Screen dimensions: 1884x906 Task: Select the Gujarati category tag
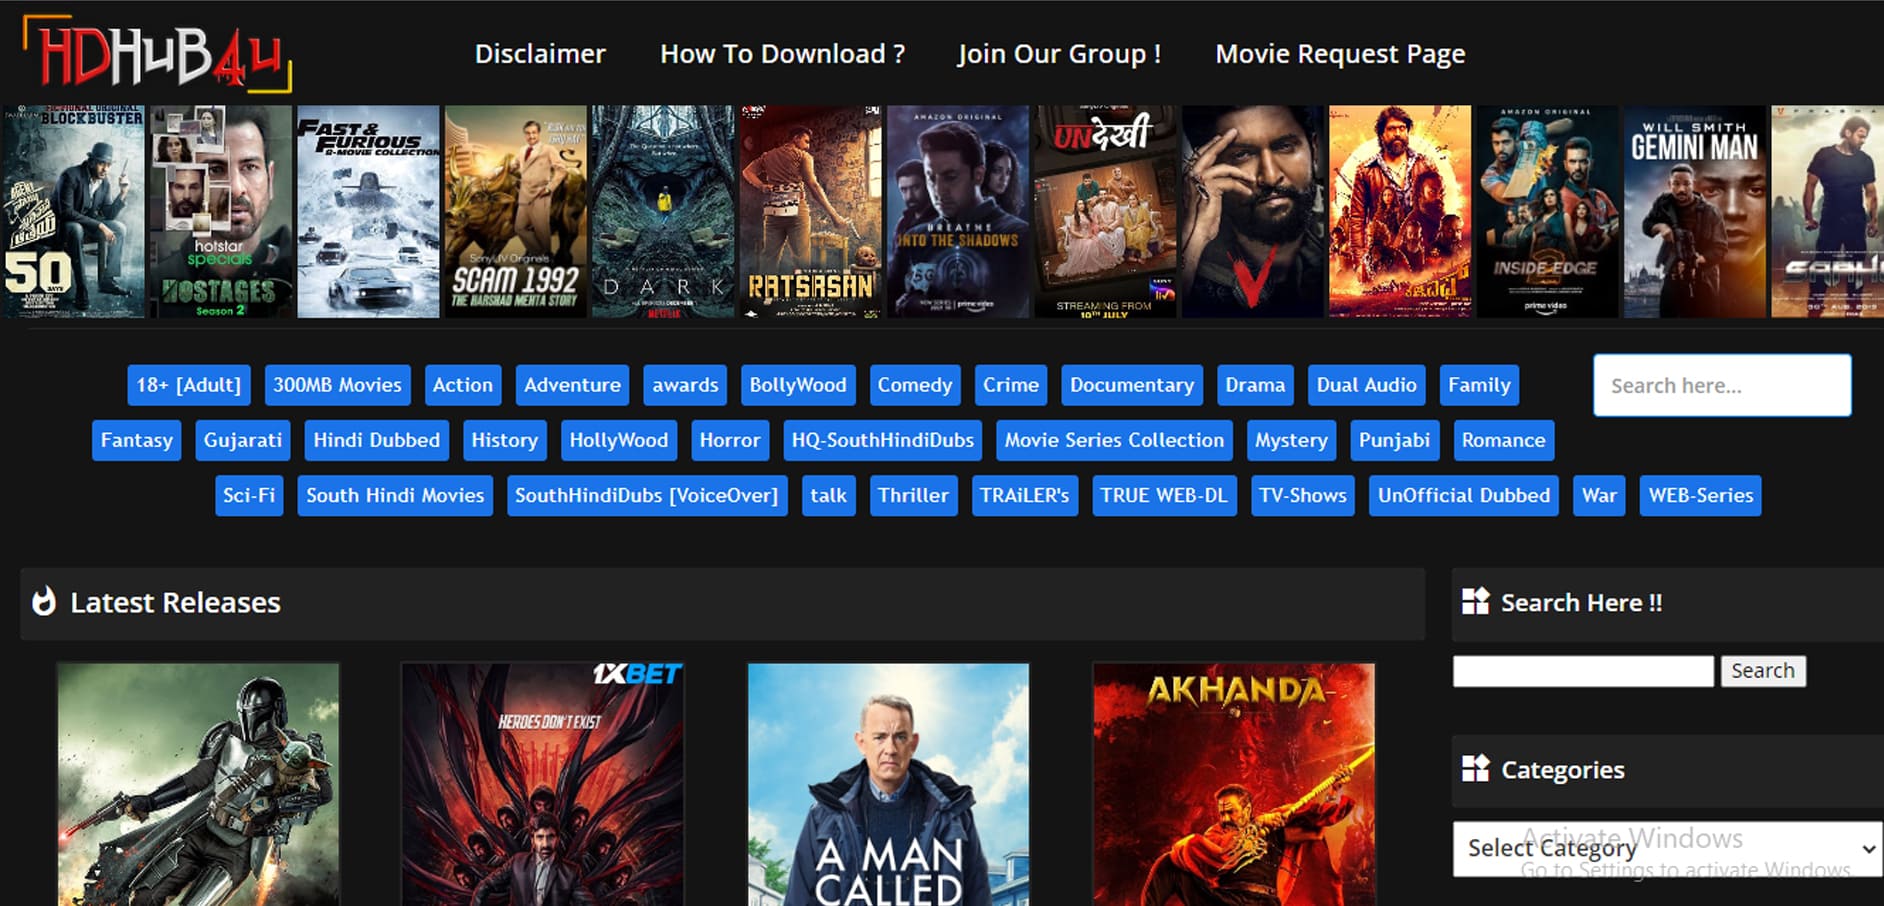[x=243, y=440]
